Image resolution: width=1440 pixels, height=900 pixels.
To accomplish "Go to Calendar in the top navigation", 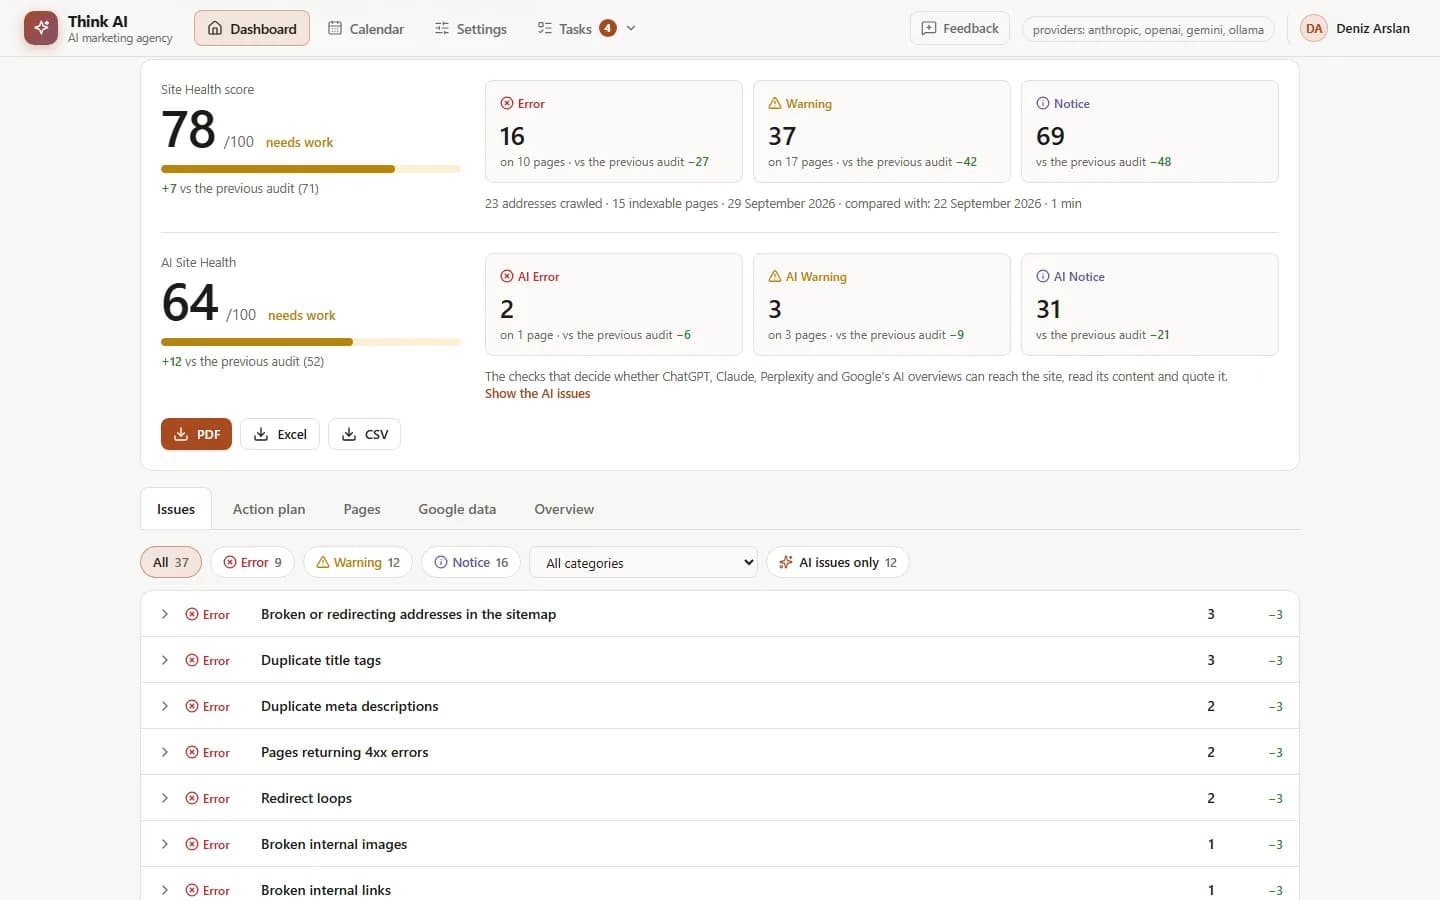I will (x=366, y=28).
